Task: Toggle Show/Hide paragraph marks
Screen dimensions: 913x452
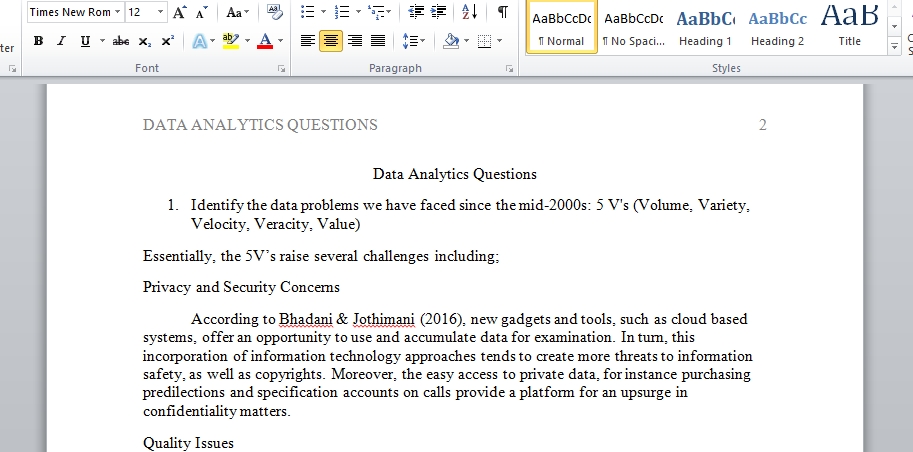Action: (502, 12)
